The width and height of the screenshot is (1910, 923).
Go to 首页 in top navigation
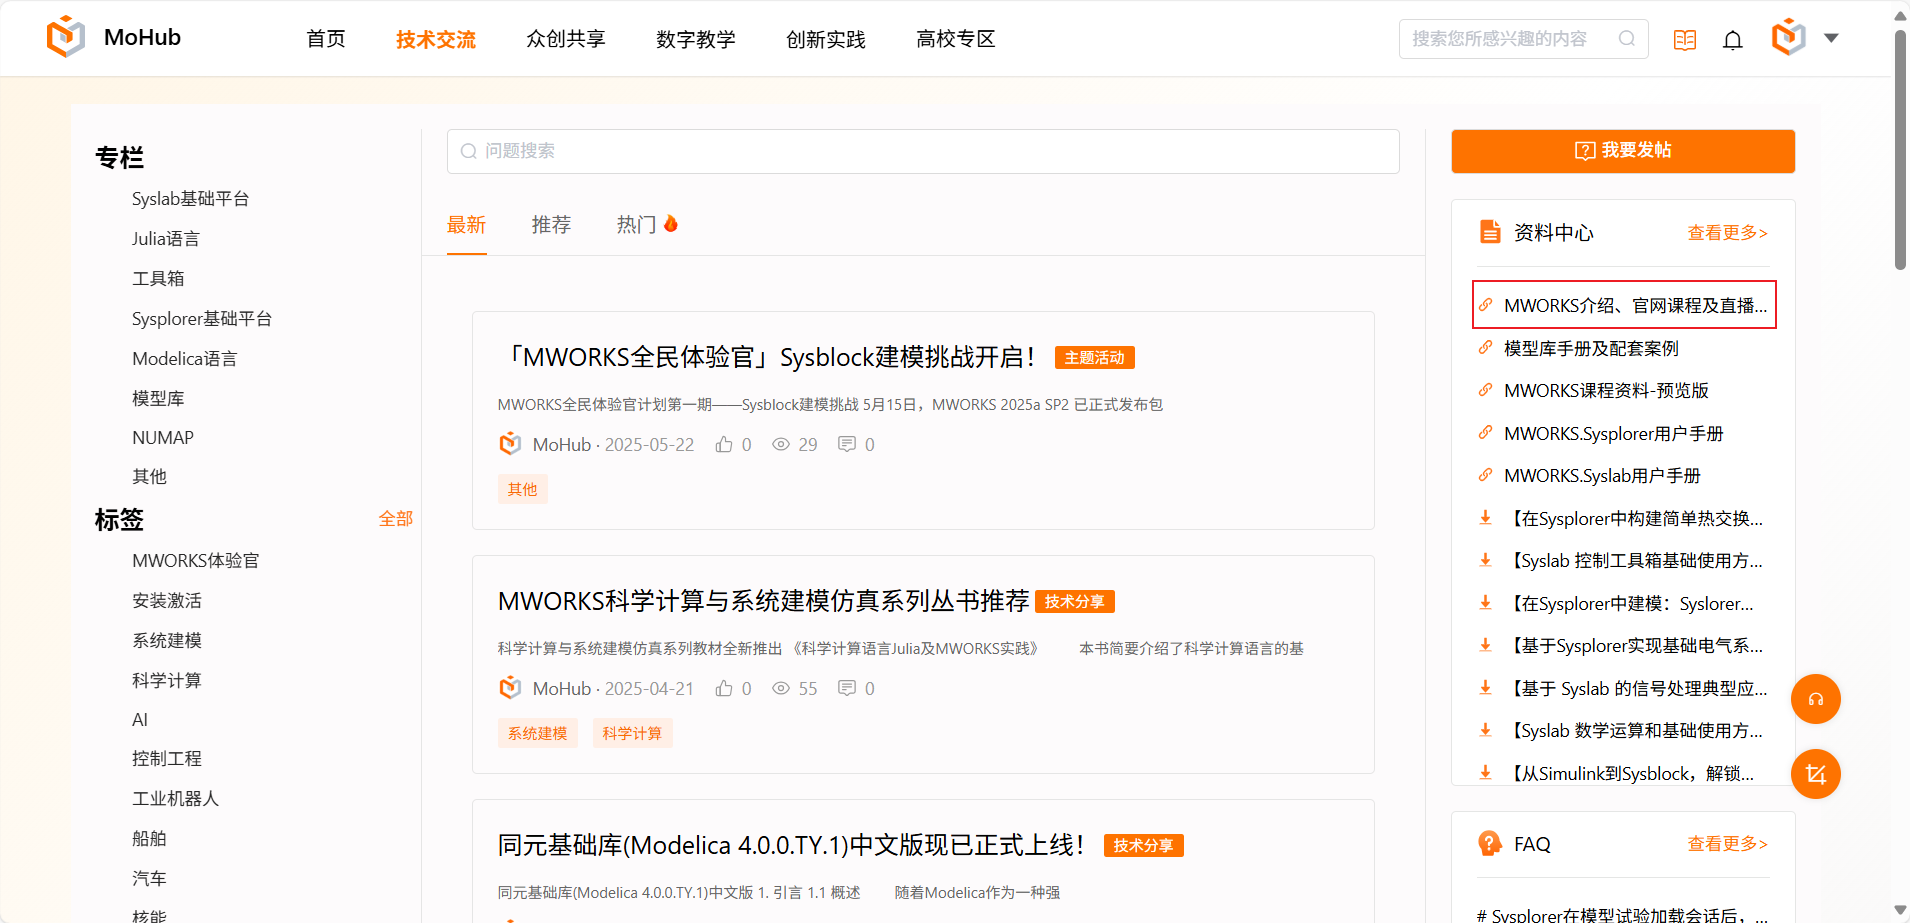click(x=326, y=39)
